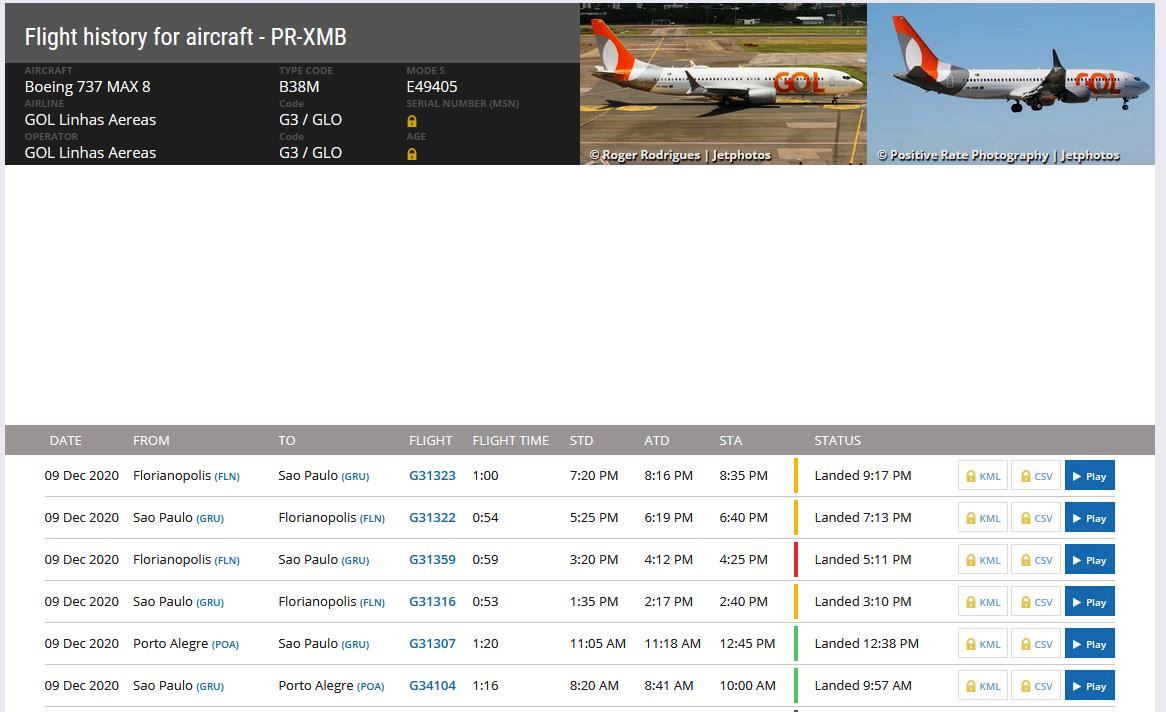Open Positive Rate Photography aircraft photo
Image resolution: width=1166 pixels, height=712 pixels.
click(1011, 83)
